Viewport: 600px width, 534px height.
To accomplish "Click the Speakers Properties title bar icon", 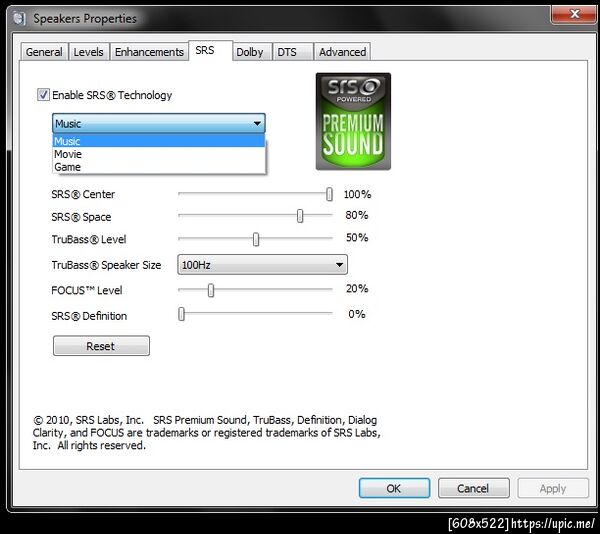I will pyautogui.click(x=19, y=18).
